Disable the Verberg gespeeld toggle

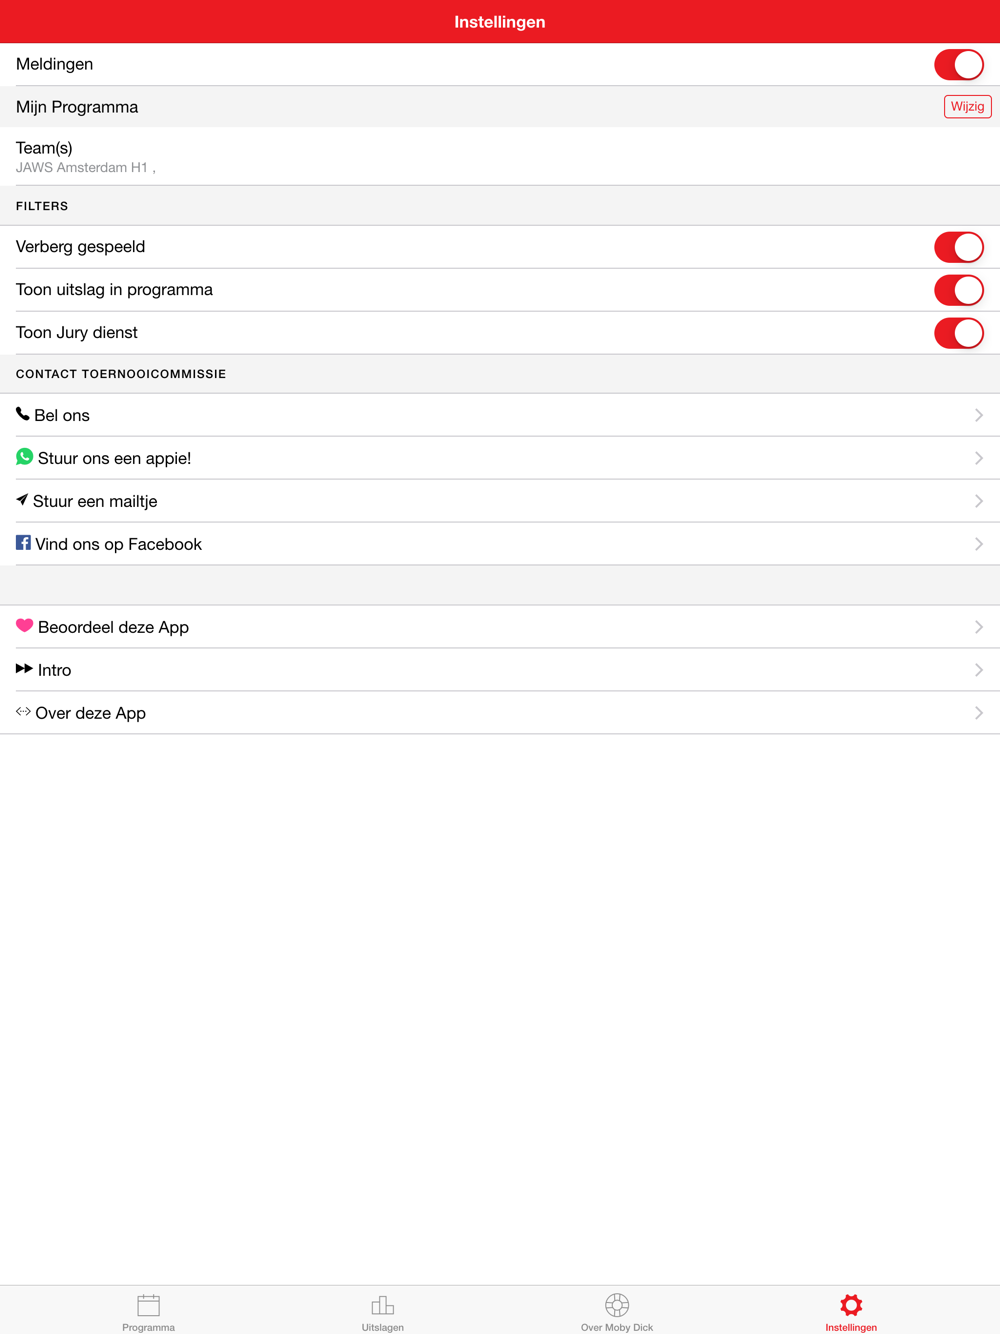(x=959, y=247)
